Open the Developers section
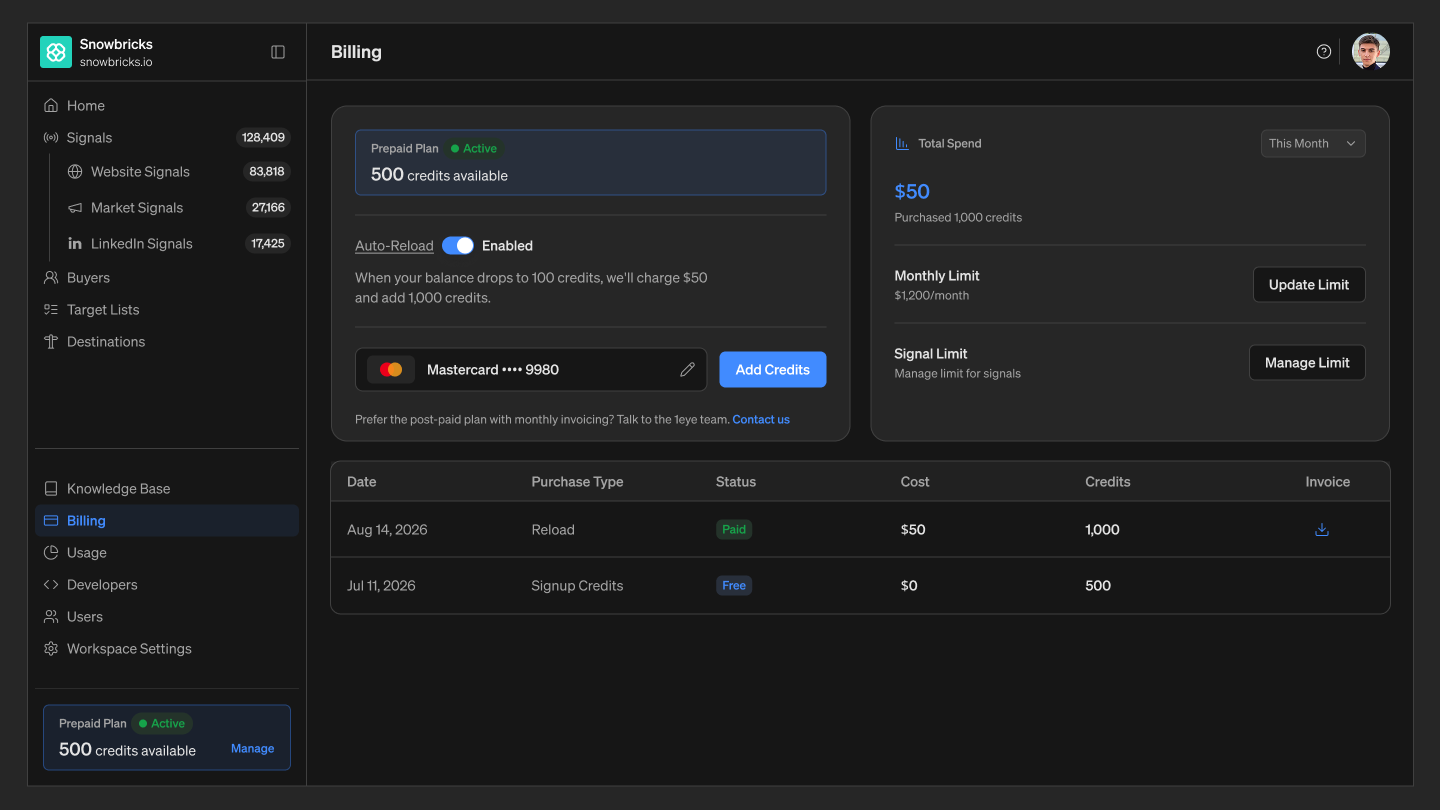The width and height of the screenshot is (1440, 810). click(167, 585)
